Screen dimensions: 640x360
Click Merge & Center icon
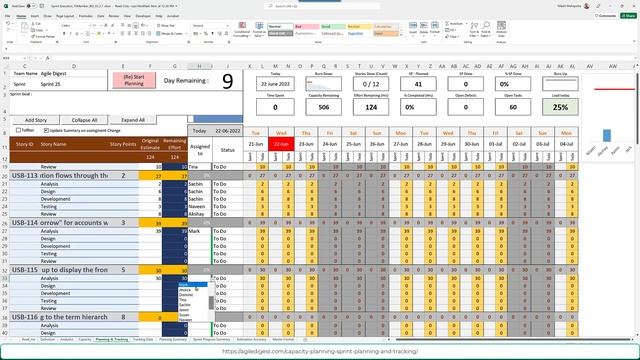(x=159, y=33)
